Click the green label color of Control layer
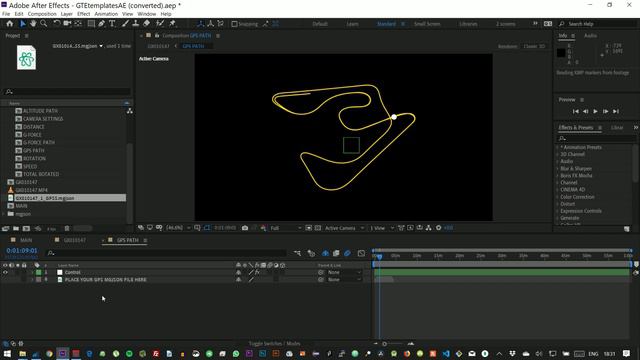The image size is (640, 360). [38, 272]
